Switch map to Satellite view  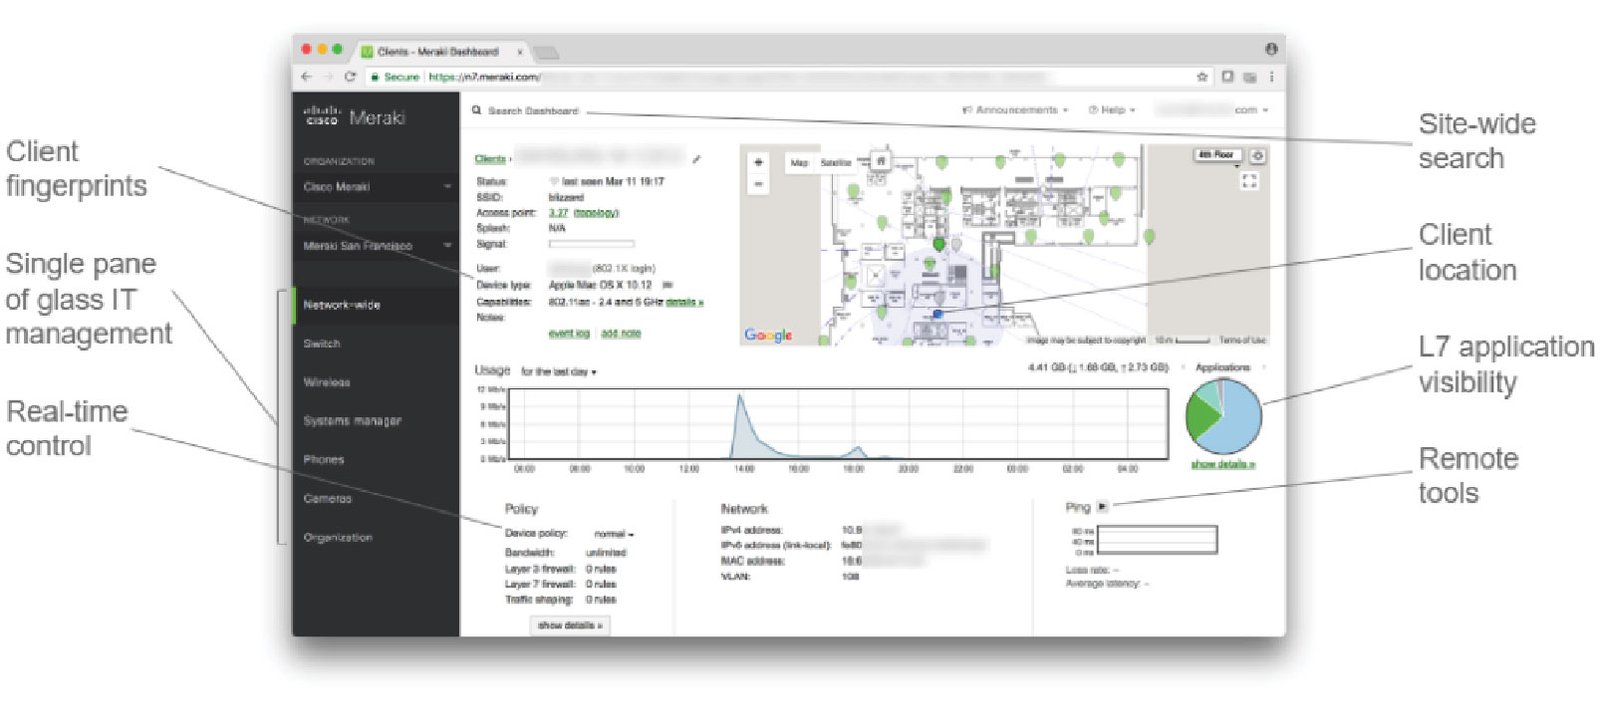[836, 162]
